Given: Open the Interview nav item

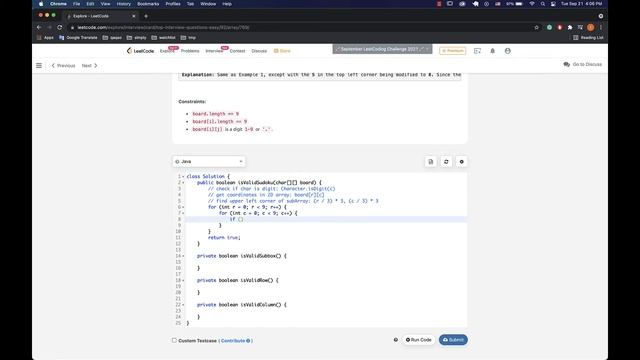Looking at the screenshot, I should click(214, 51).
